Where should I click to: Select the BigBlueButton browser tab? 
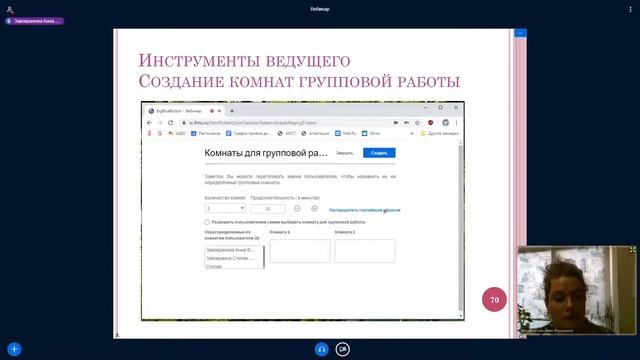click(x=184, y=111)
